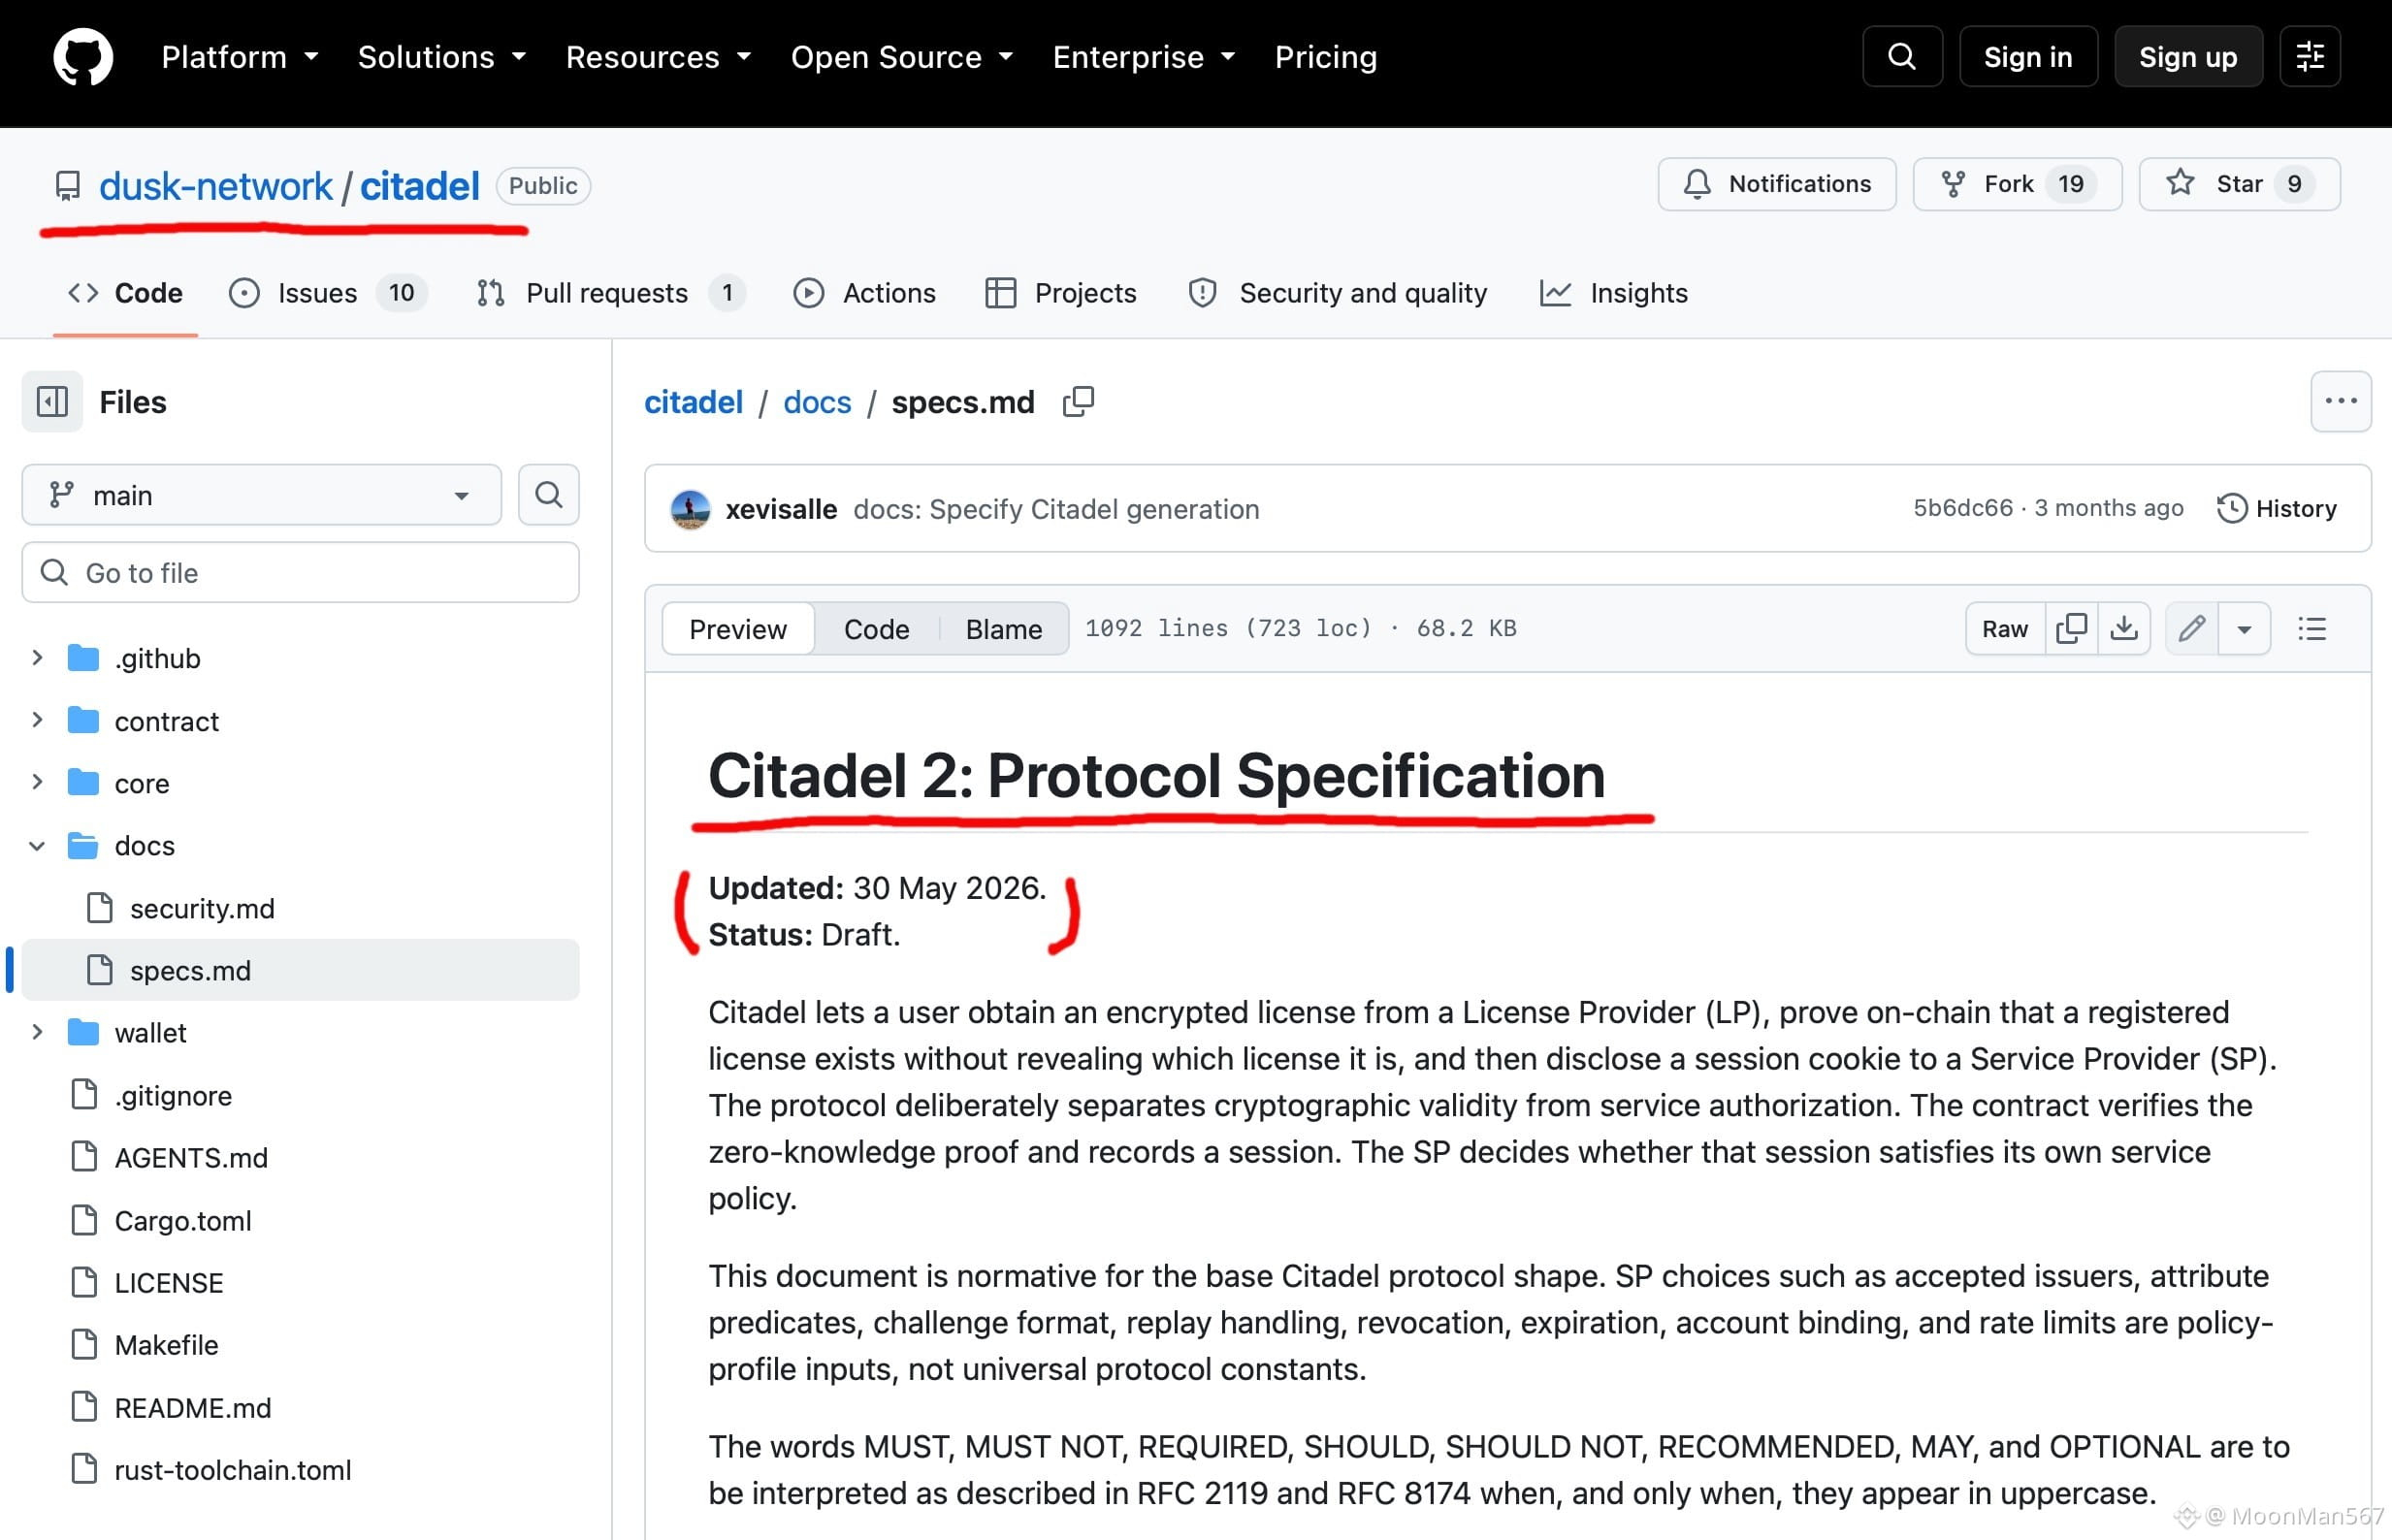Image resolution: width=2392 pixels, height=1540 pixels.
Task: Download the raw specs.md file
Action: tap(2124, 629)
